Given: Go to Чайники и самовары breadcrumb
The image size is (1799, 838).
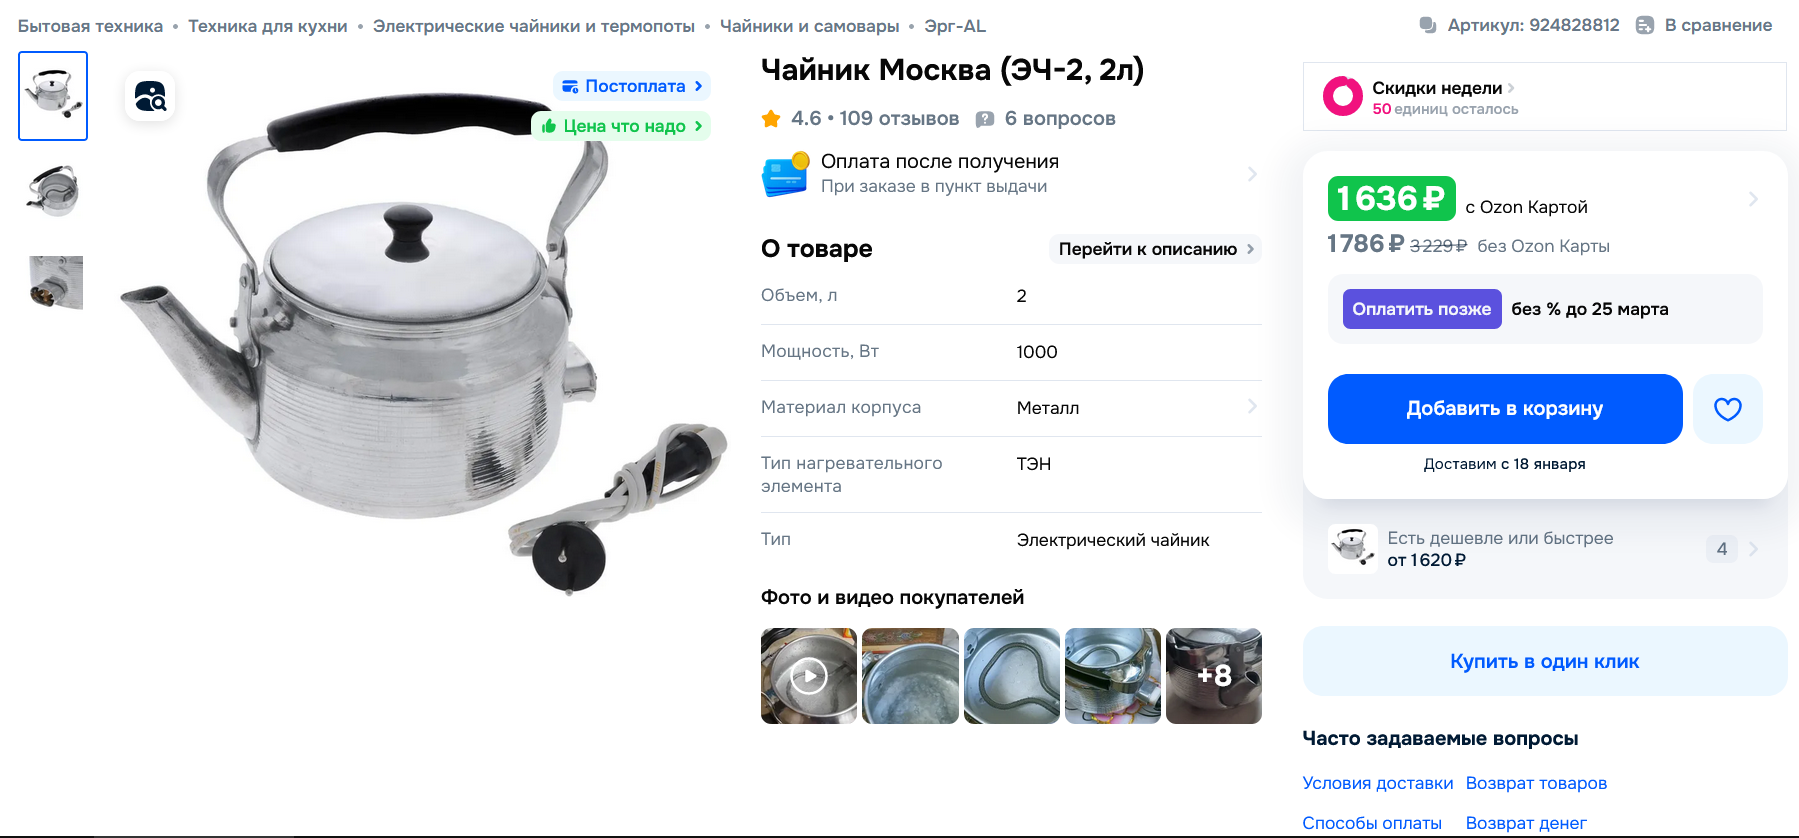Looking at the screenshot, I should (809, 26).
